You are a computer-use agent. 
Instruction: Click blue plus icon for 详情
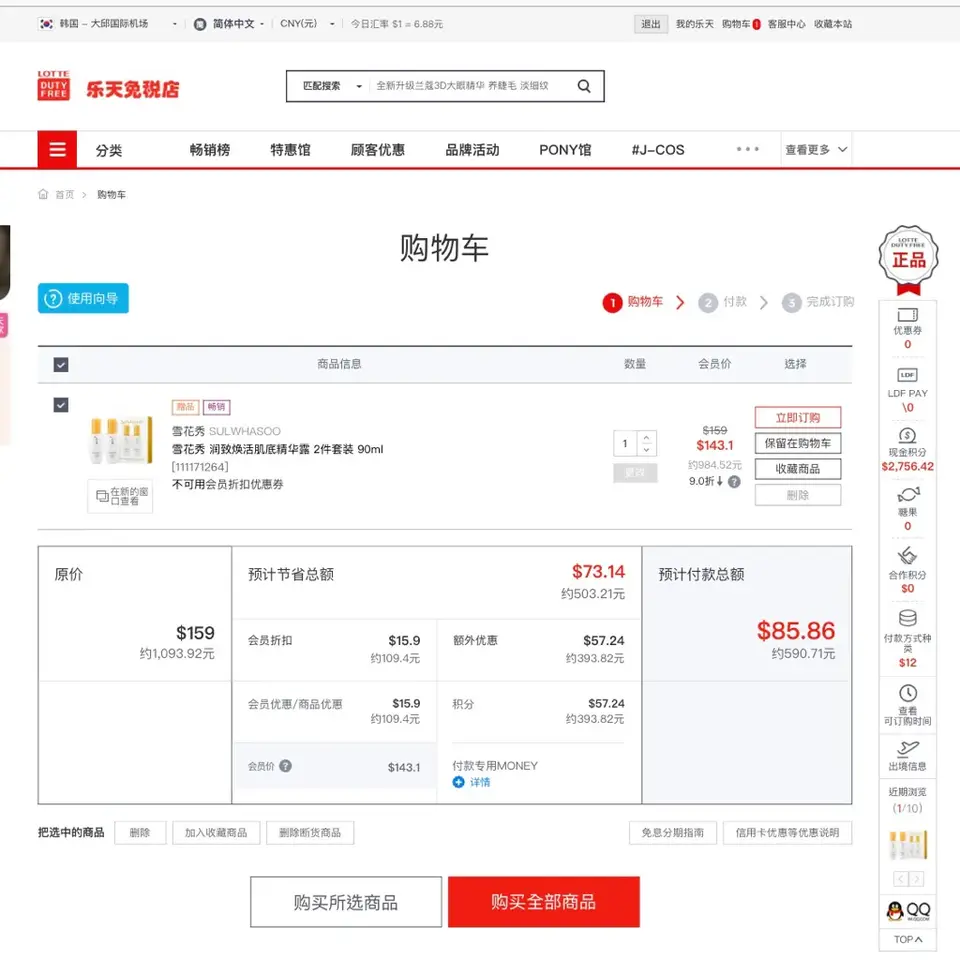tap(458, 782)
